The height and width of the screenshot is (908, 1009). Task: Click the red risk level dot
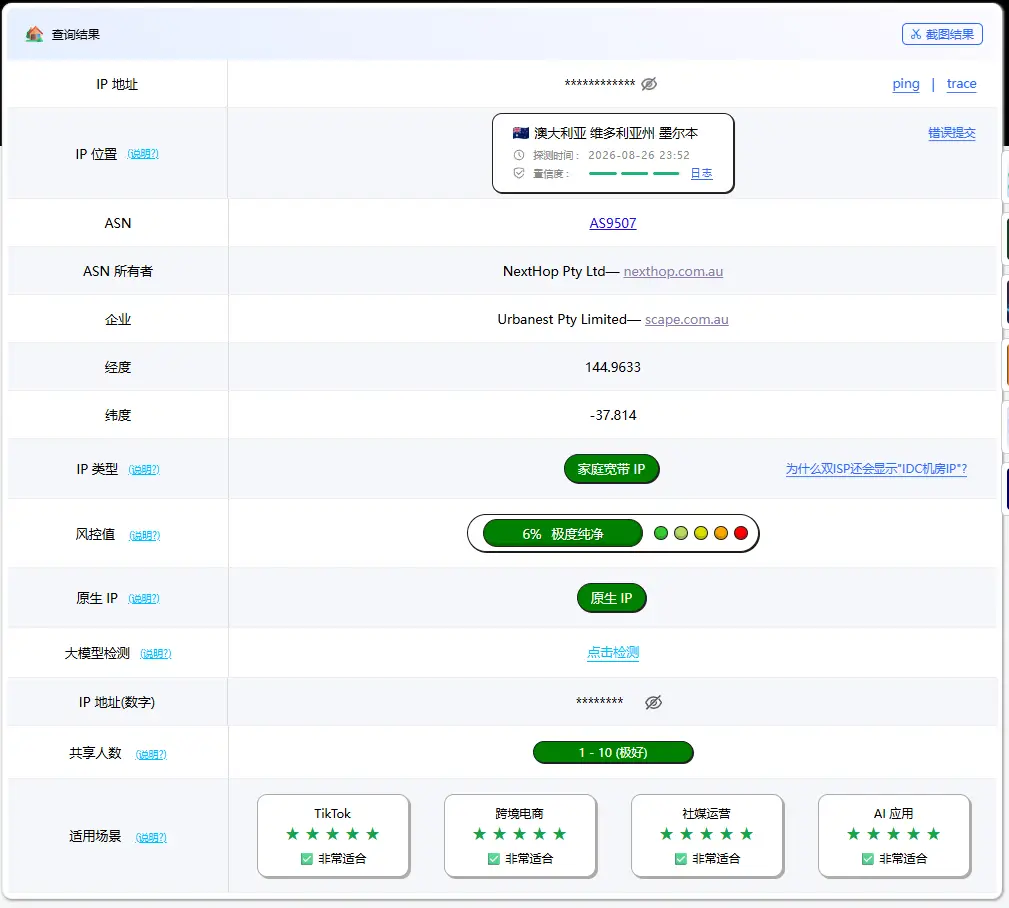click(741, 533)
